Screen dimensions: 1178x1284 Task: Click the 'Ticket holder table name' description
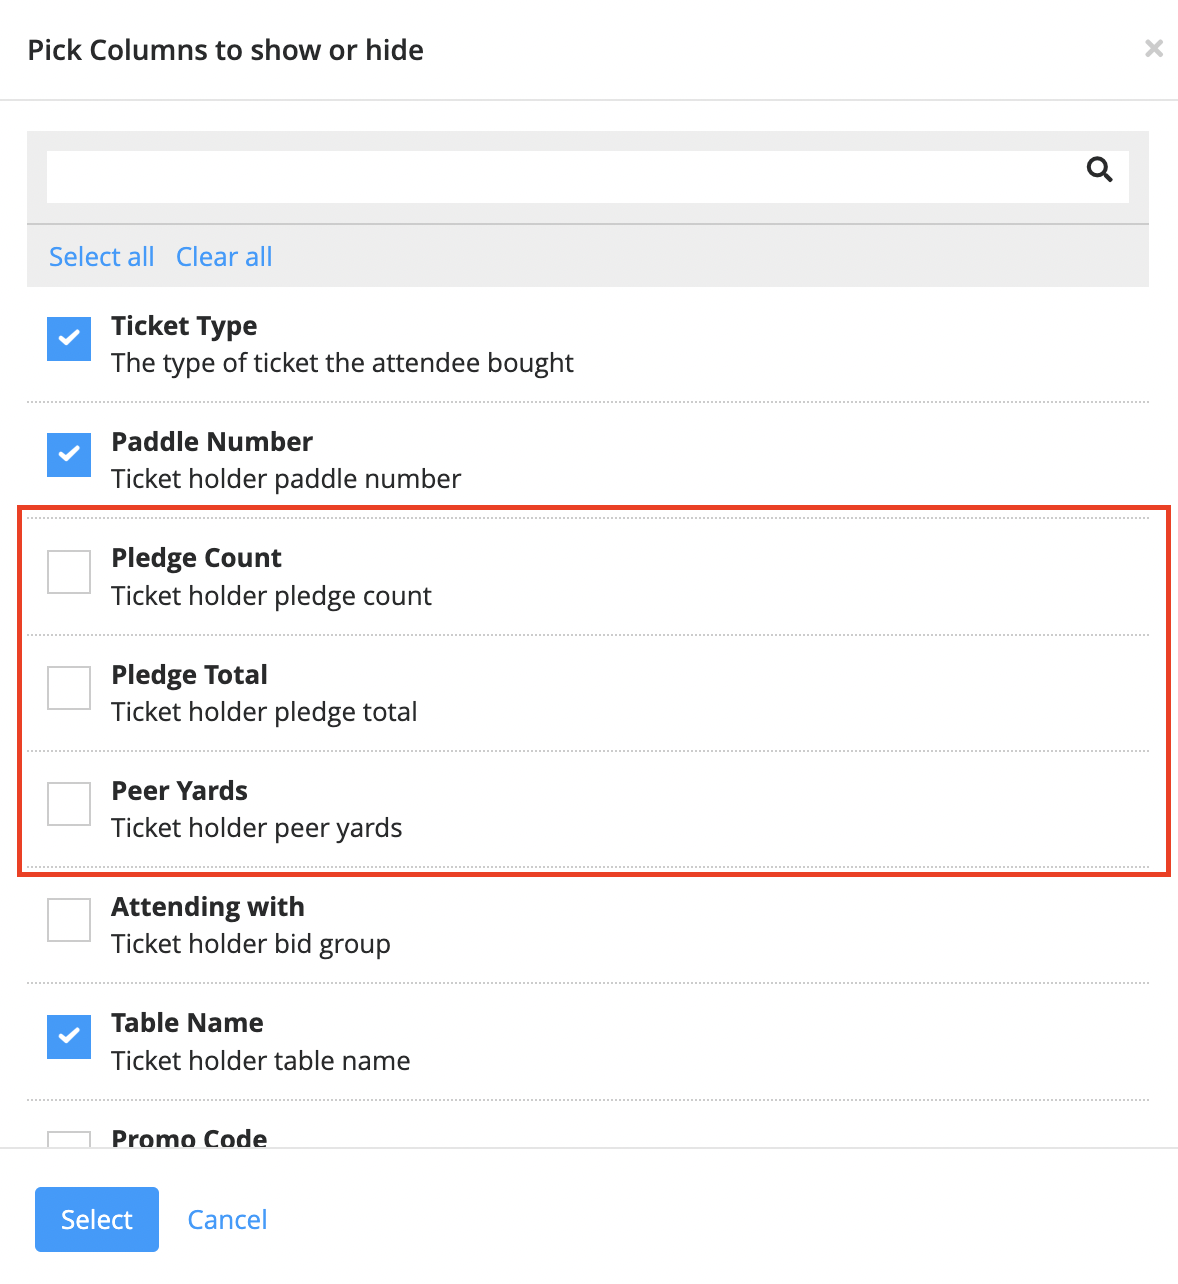[261, 1061]
